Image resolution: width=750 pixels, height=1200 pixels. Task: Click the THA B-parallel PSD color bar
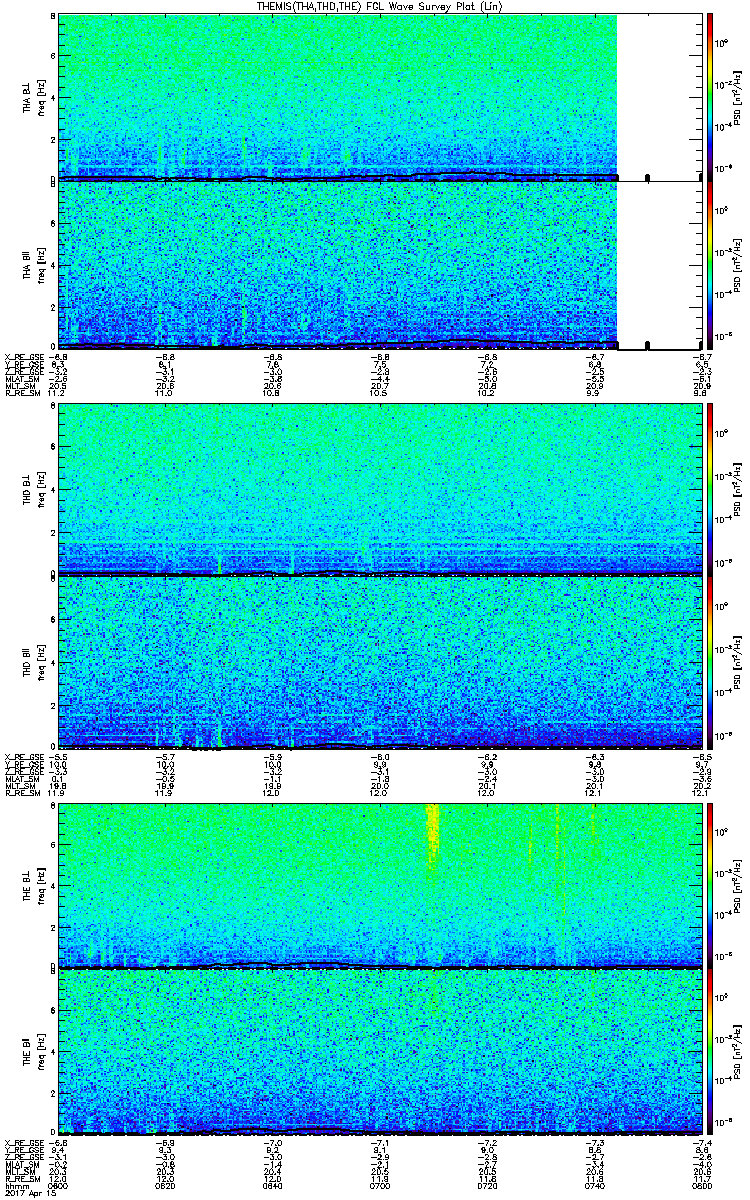point(710,266)
